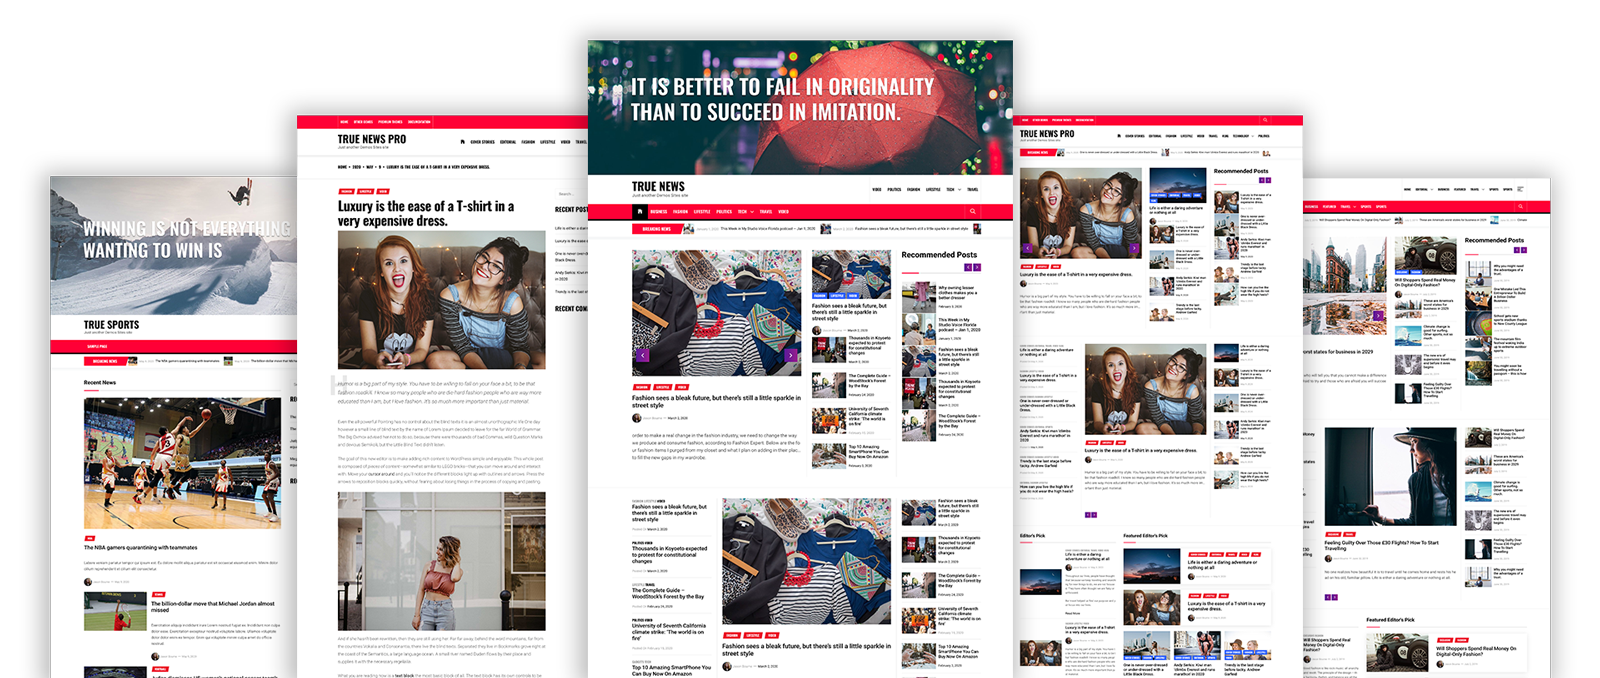Select Politics in True News red navbar

[x=724, y=212]
